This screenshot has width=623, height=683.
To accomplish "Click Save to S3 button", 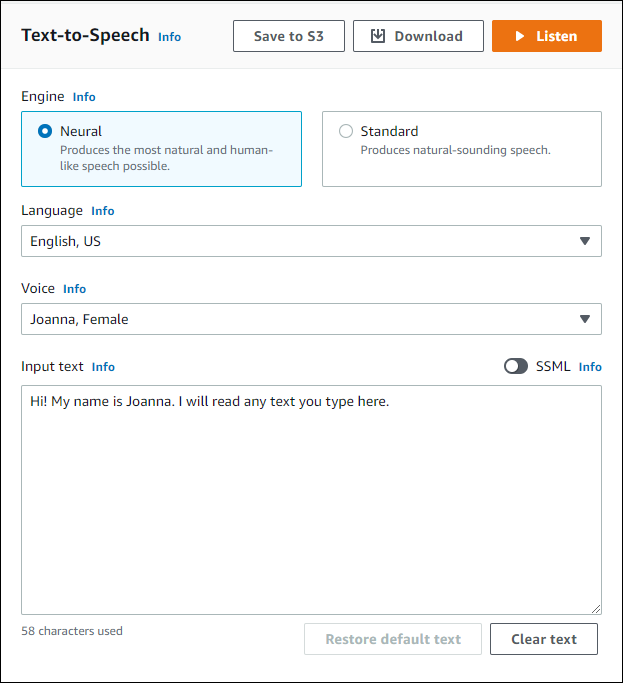I will 288,36.
